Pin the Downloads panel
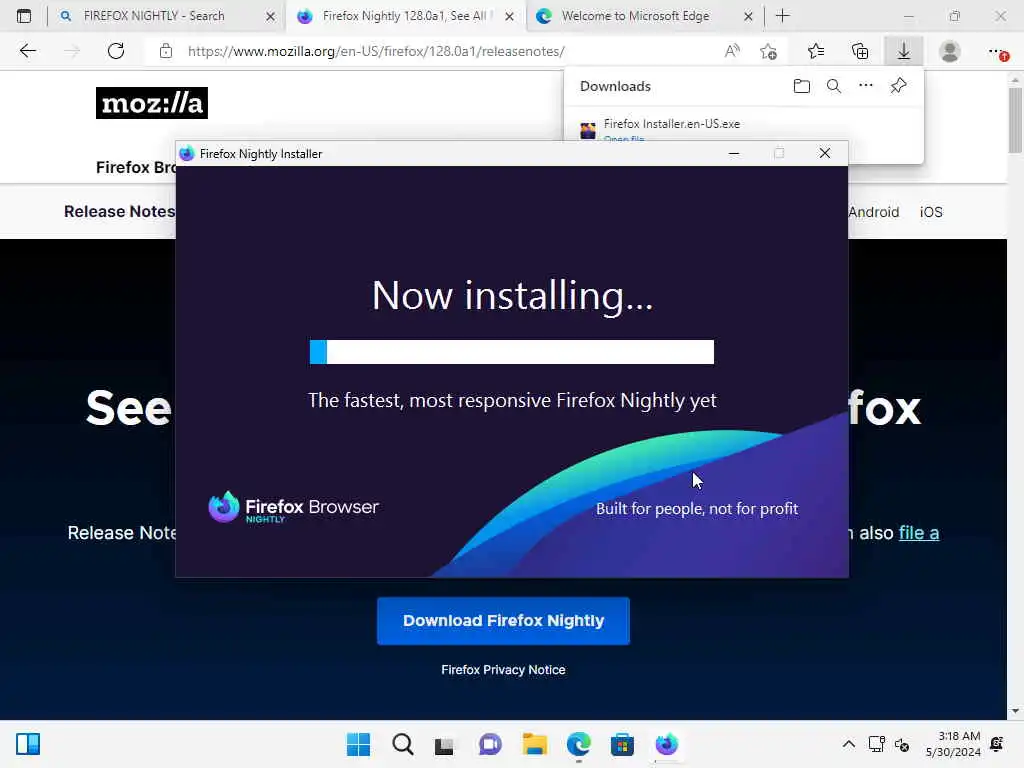The width and height of the screenshot is (1024, 768). 898,86
